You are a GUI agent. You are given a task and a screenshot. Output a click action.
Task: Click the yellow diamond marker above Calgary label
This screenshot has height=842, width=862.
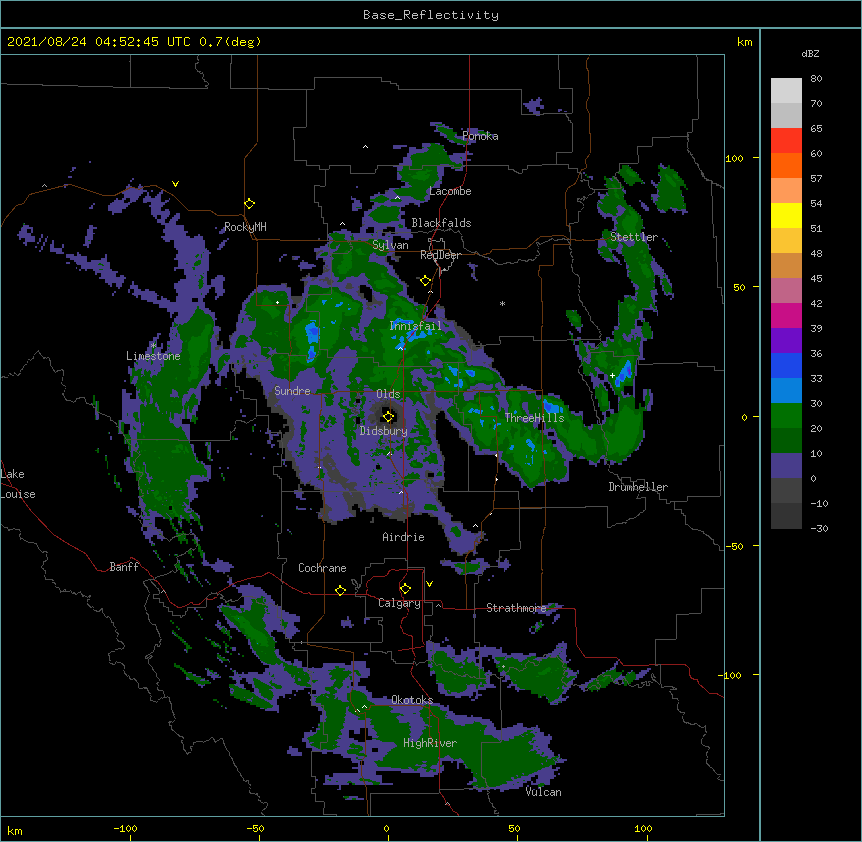point(405,589)
